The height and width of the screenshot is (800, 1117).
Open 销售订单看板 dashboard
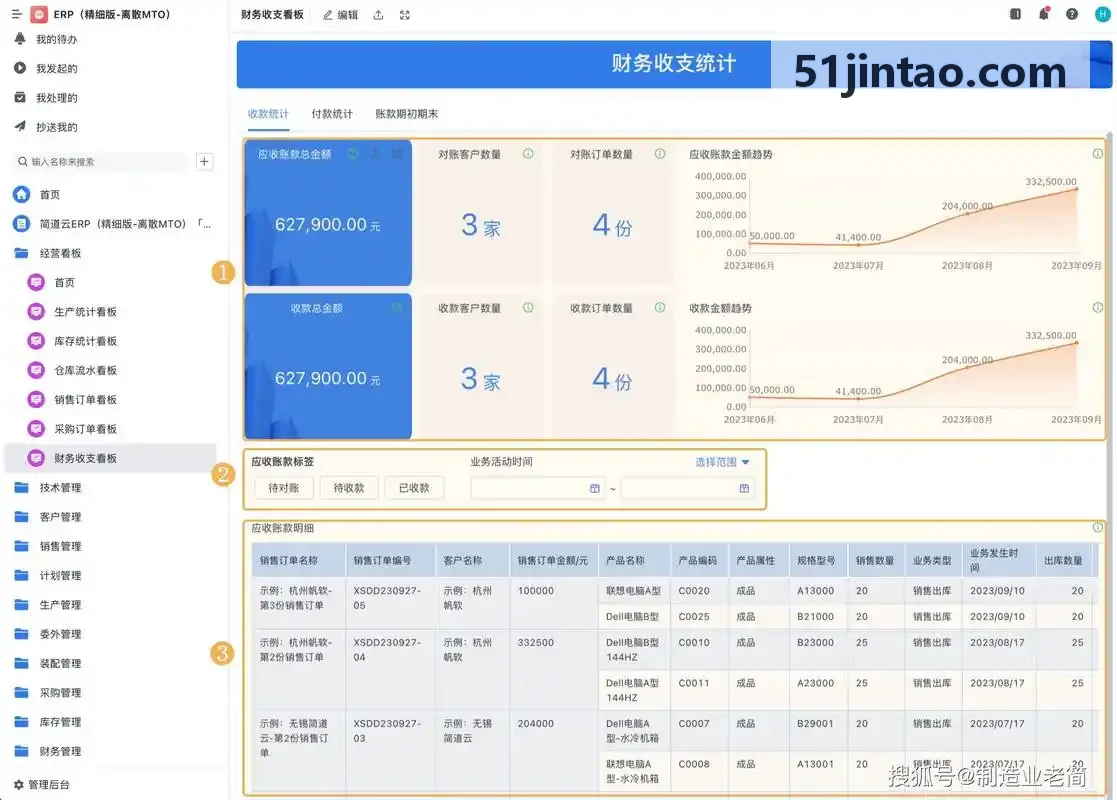pyautogui.click(x=85, y=399)
